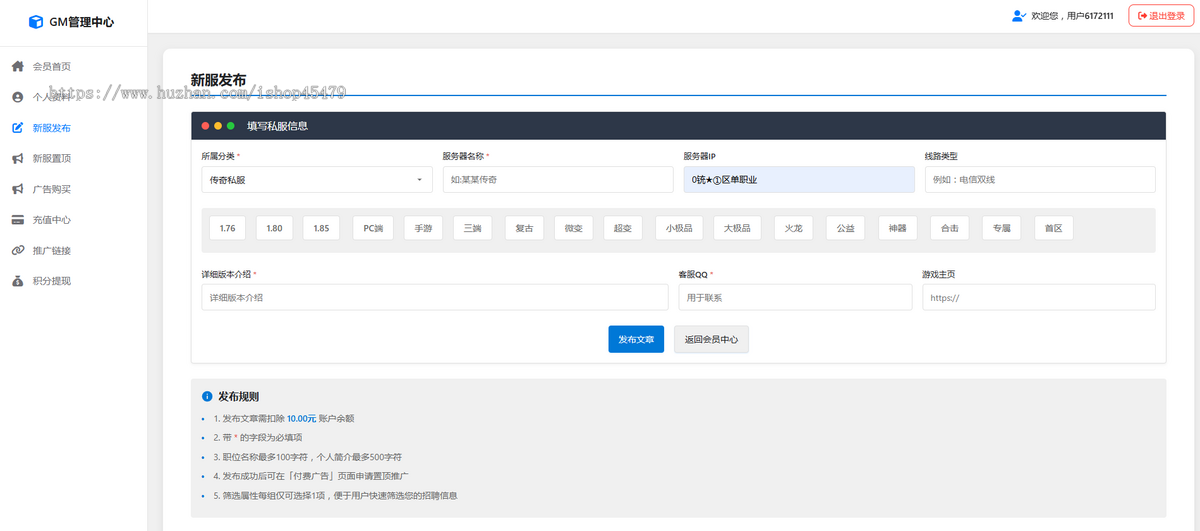The width and height of the screenshot is (1200, 531).
Task: Focus the 线路类型 input field
Action: click(x=1040, y=179)
